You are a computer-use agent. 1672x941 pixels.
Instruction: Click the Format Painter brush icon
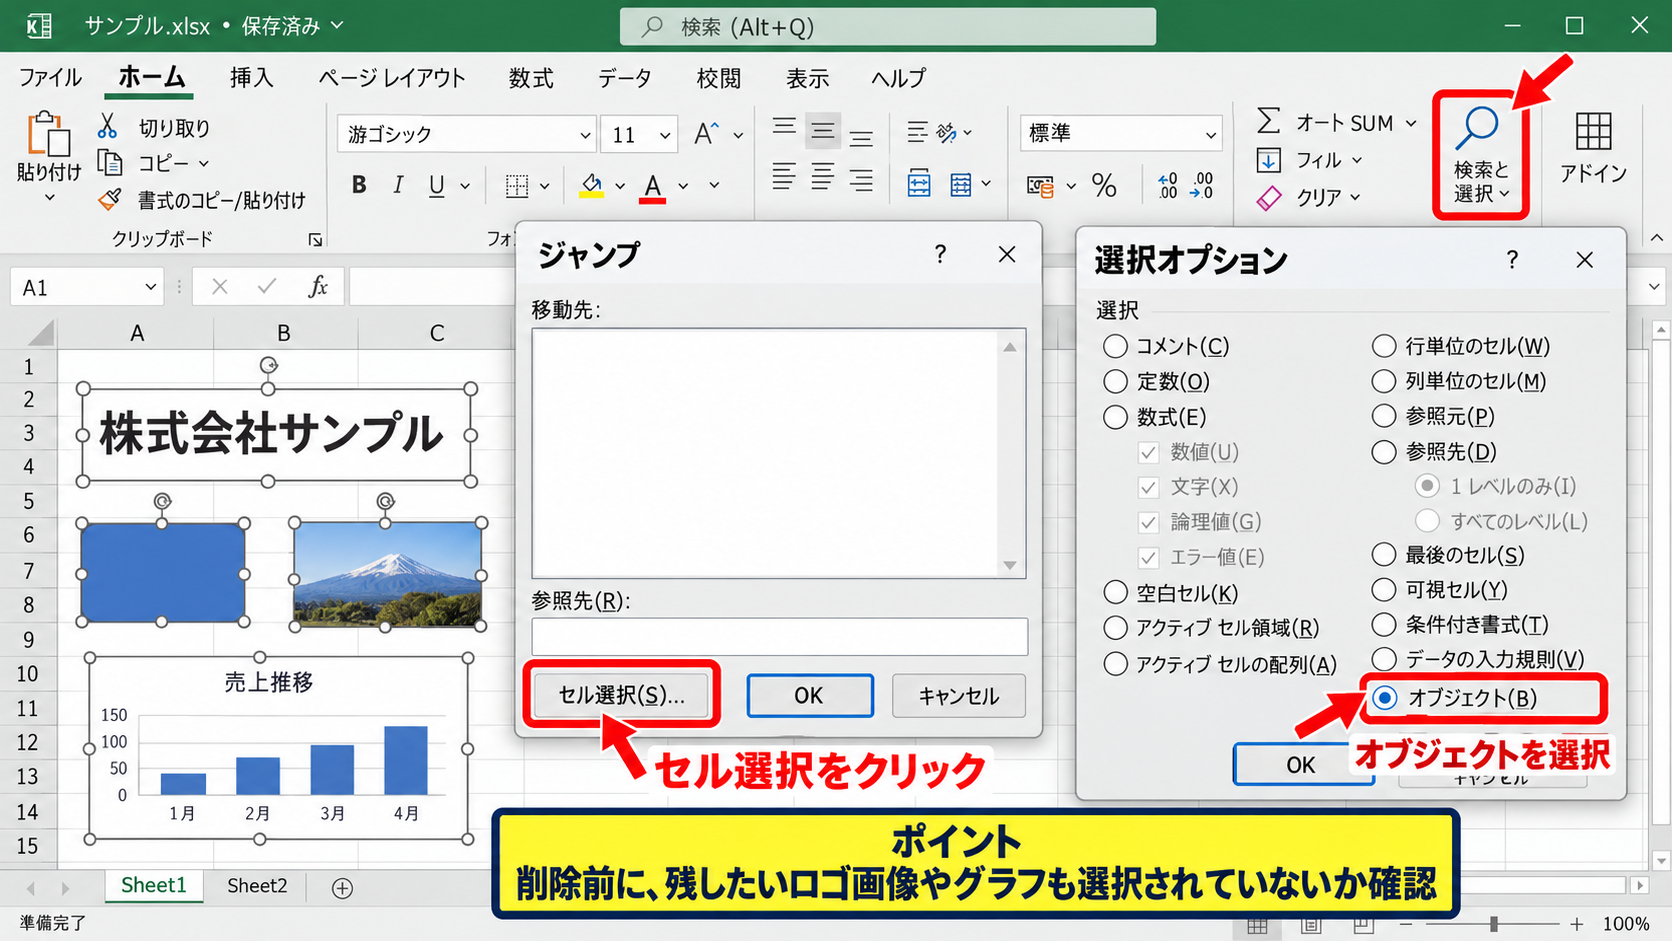click(x=109, y=199)
